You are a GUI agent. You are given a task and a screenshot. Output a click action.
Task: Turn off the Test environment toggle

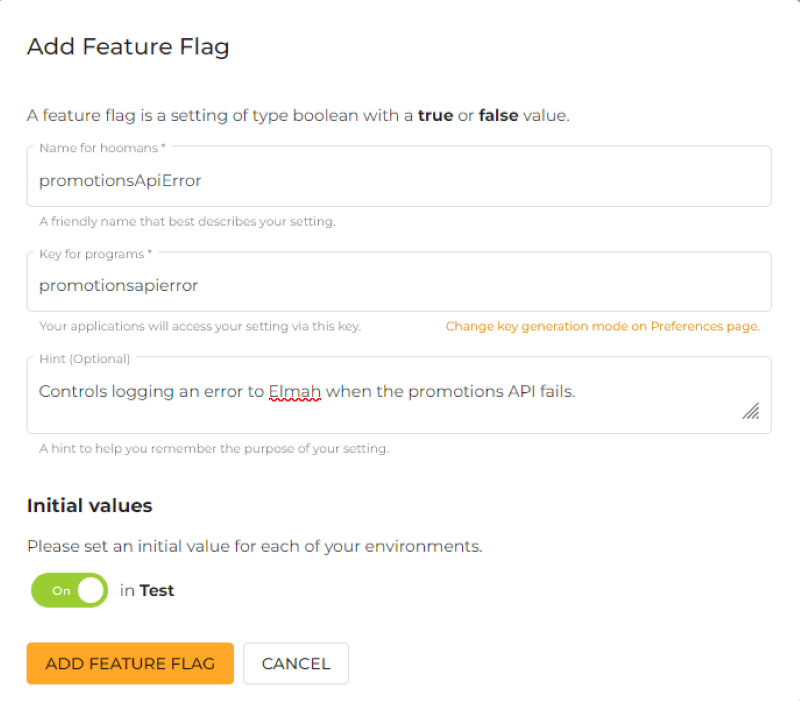pyautogui.click(x=69, y=590)
